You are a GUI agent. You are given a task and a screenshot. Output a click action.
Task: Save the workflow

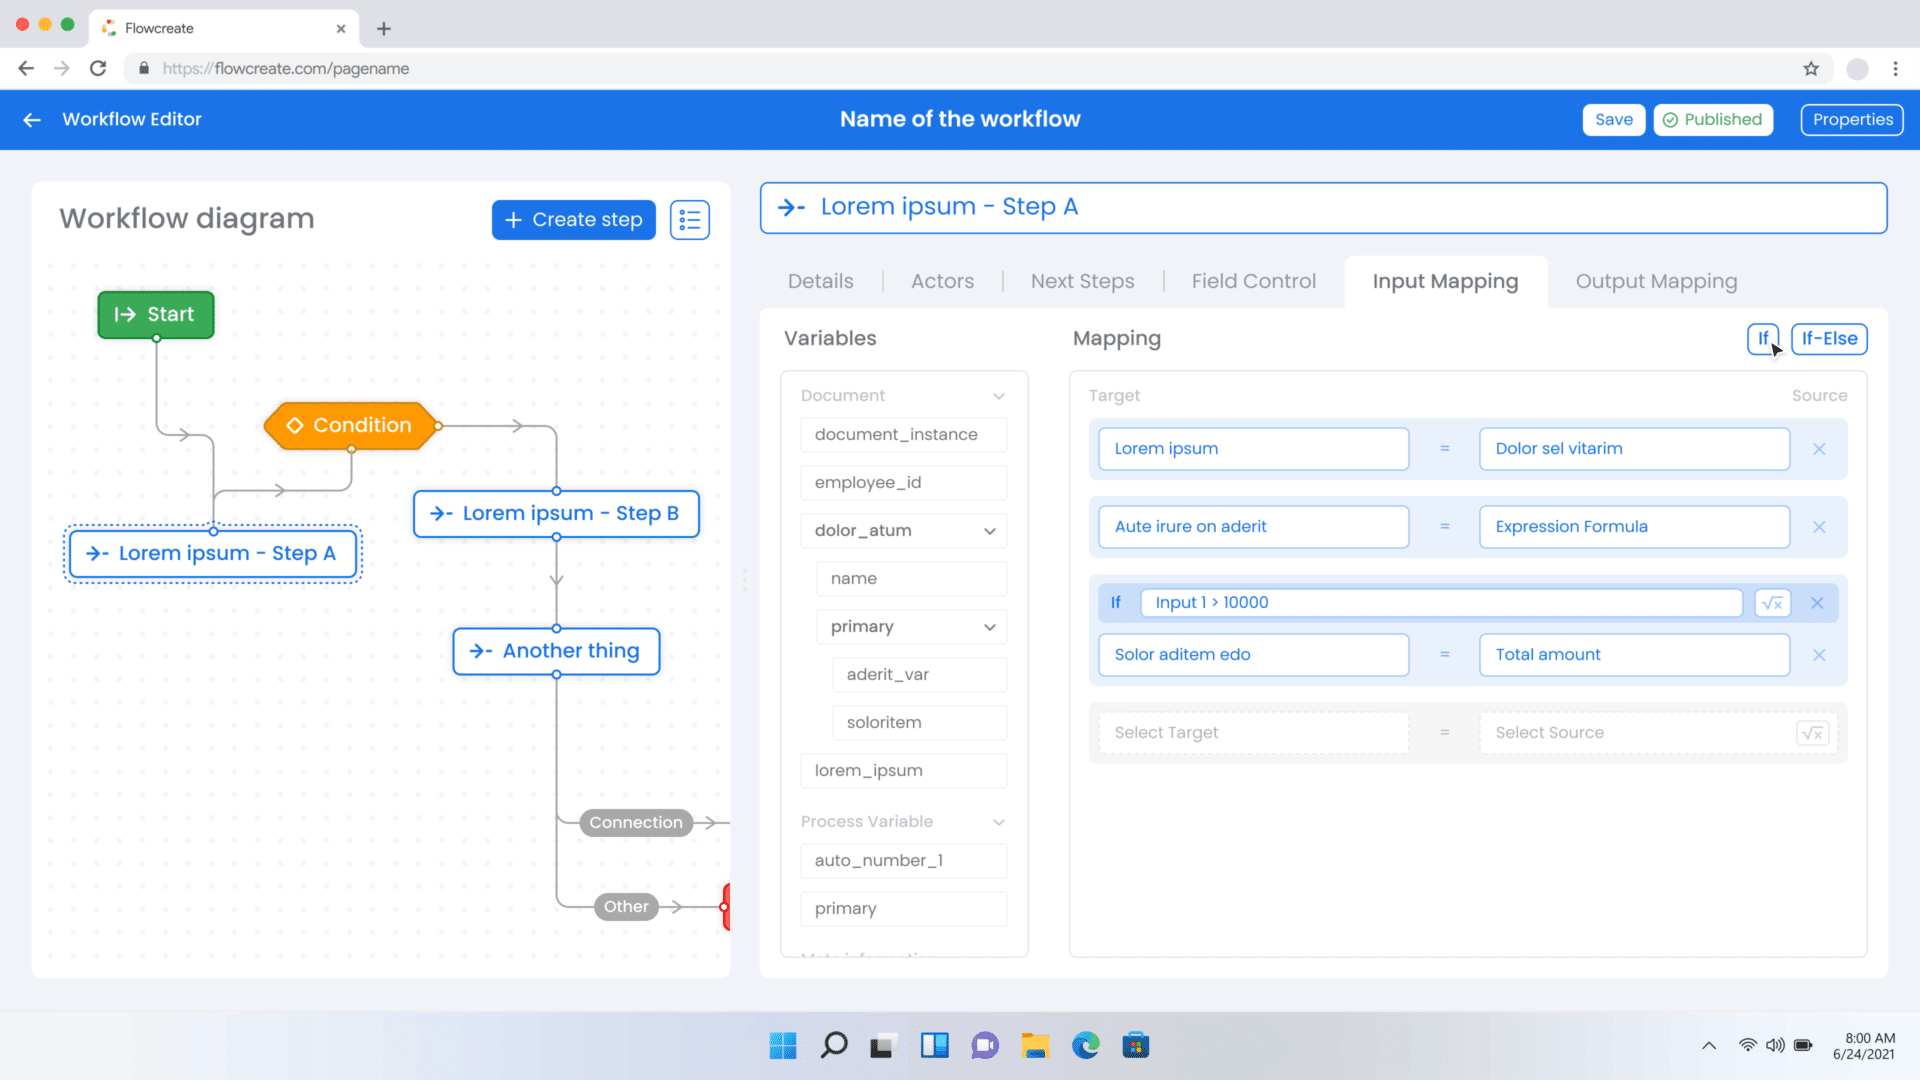coord(1613,119)
